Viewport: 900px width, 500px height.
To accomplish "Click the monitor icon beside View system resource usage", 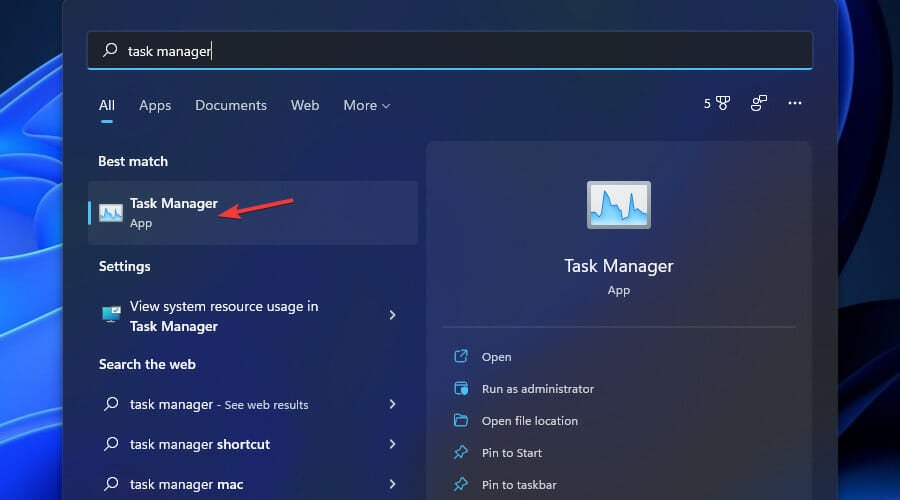I will pos(111,315).
